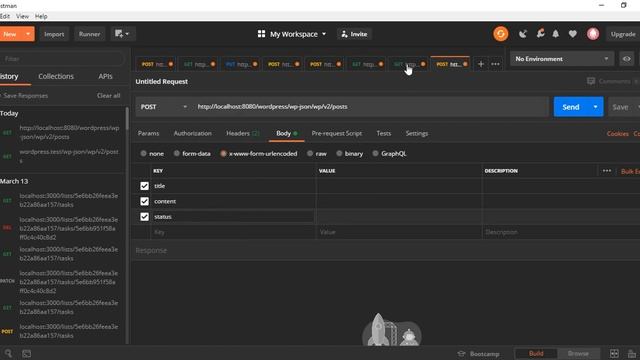Close the first POST tab via its dot
Screen dimensions: 640x360
click(171, 64)
